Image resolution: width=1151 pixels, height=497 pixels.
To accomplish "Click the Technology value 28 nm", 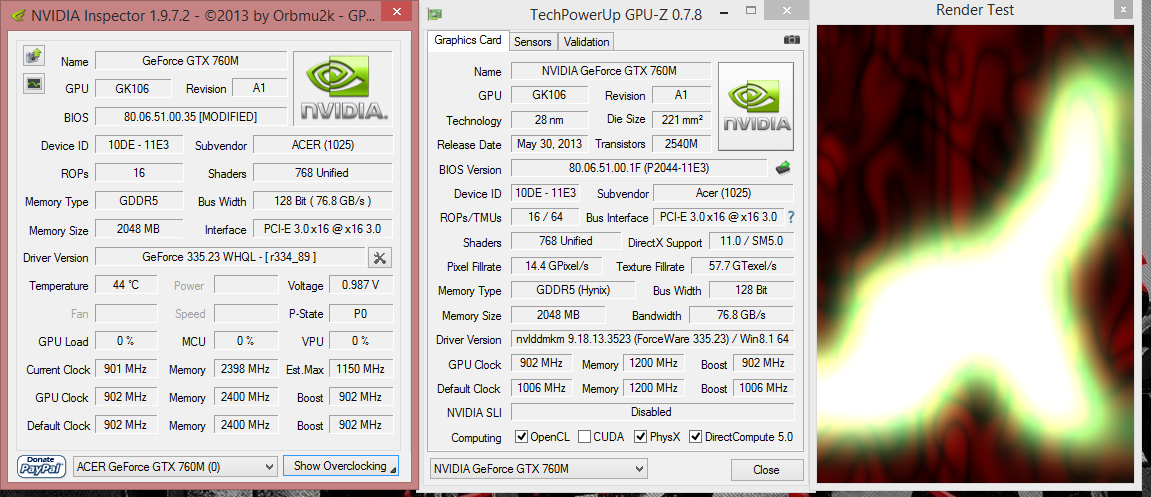I will pos(549,120).
